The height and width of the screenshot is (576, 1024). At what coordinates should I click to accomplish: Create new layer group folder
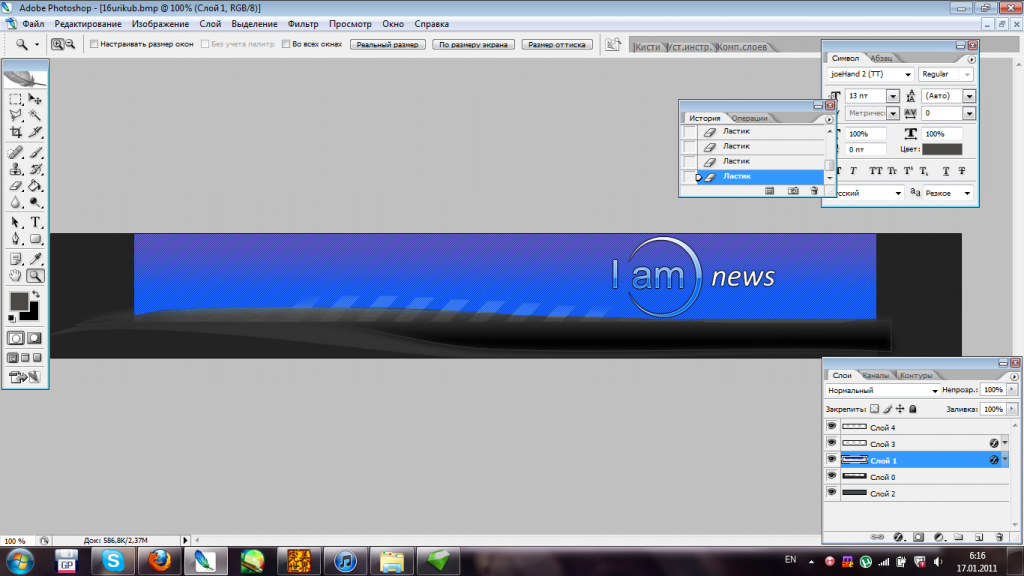click(x=959, y=537)
